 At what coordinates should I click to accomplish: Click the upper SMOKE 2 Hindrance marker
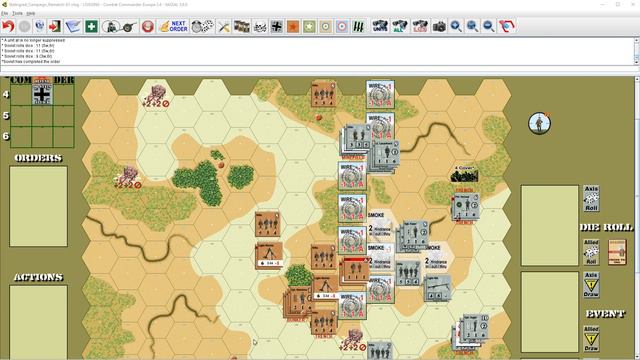click(380, 226)
